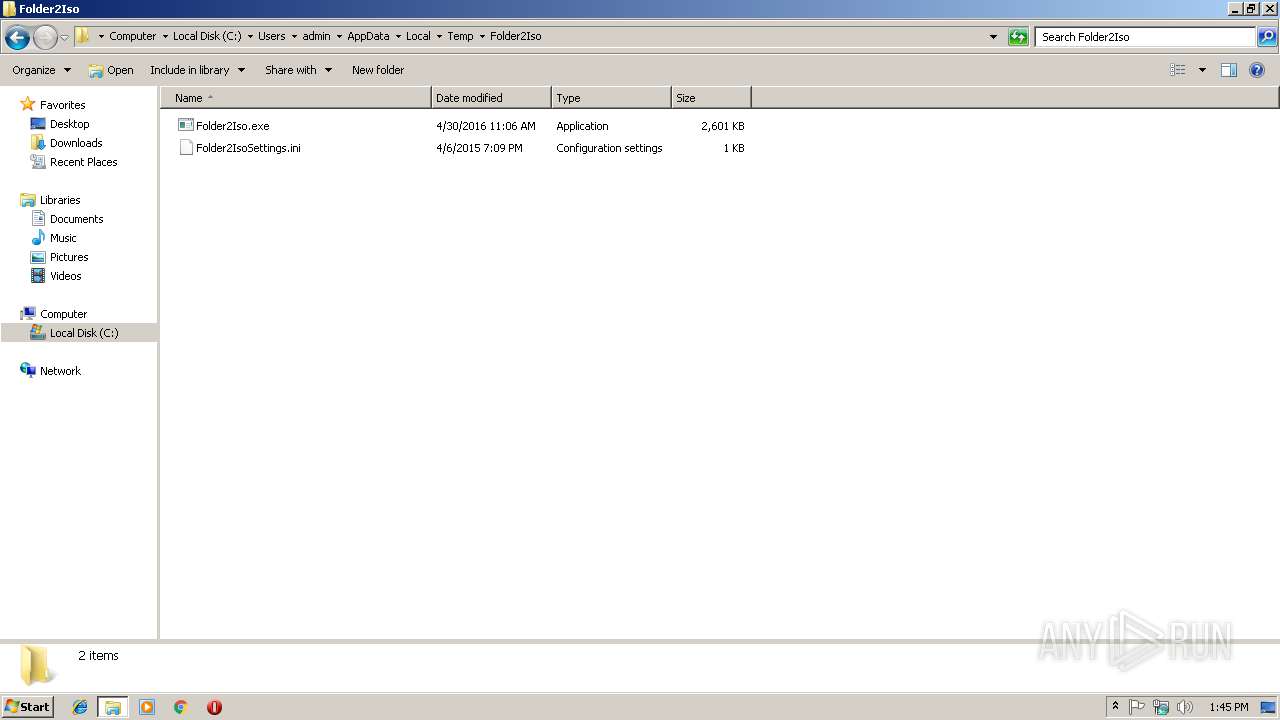
Task: Click the search magnifier icon
Action: 1267,37
